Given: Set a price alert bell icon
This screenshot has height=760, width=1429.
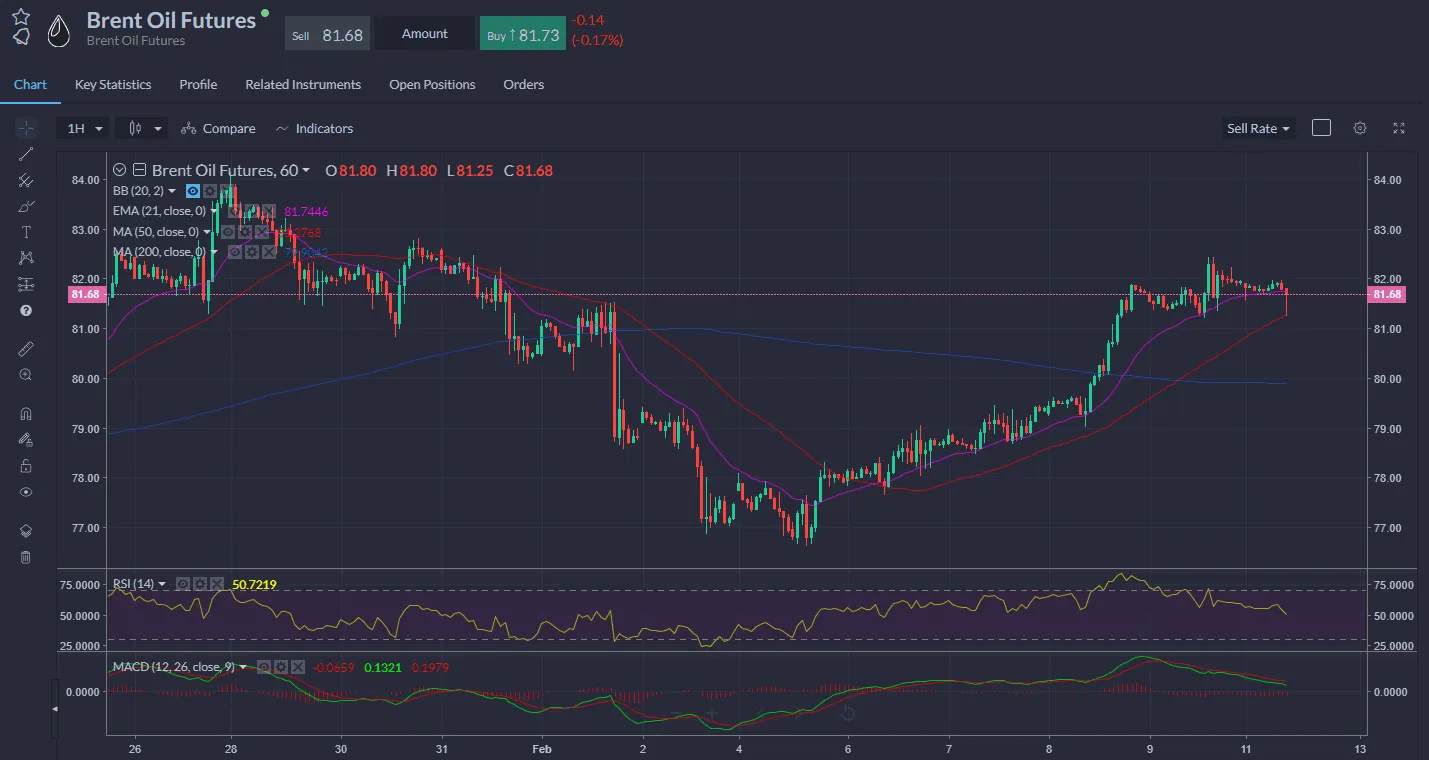Looking at the screenshot, I should point(21,37).
